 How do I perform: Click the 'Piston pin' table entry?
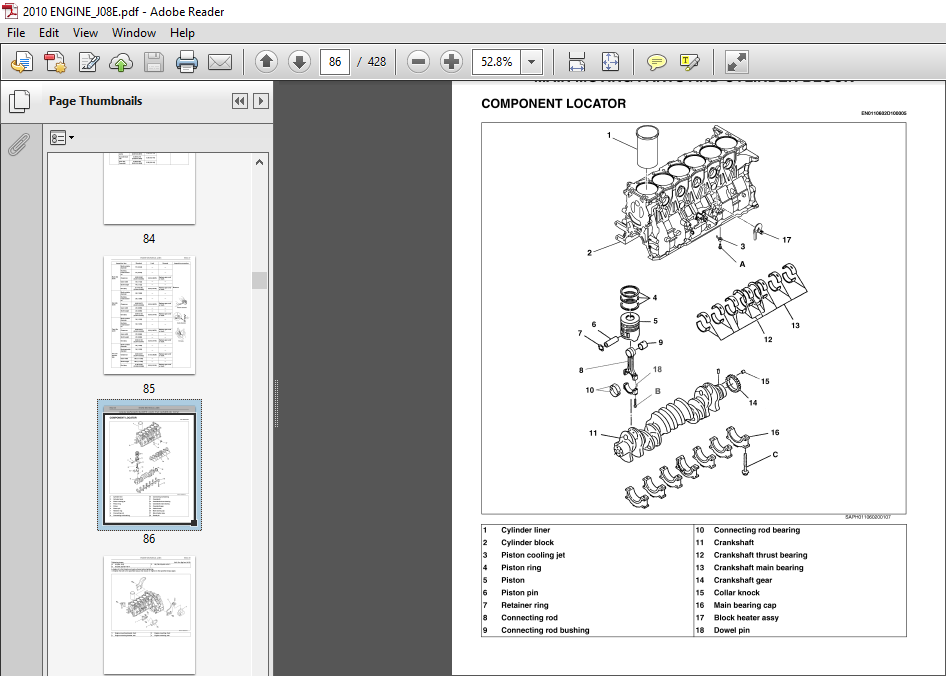click(x=519, y=593)
